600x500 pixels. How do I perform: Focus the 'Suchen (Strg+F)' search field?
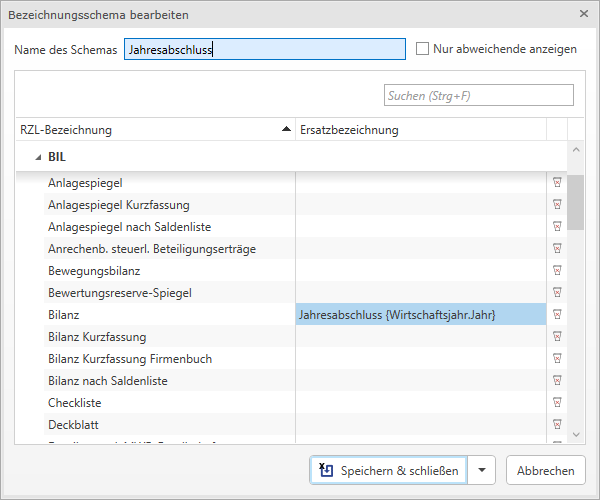click(478, 95)
